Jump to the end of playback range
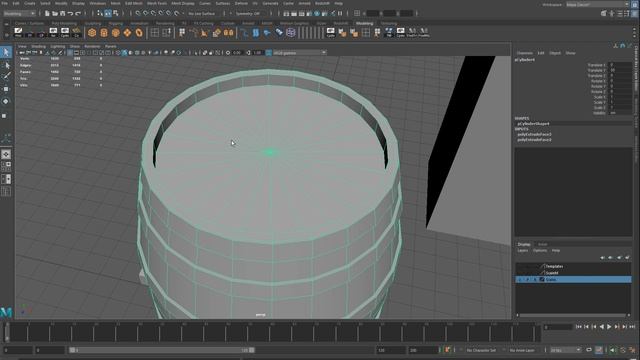 tap(632, 327)
